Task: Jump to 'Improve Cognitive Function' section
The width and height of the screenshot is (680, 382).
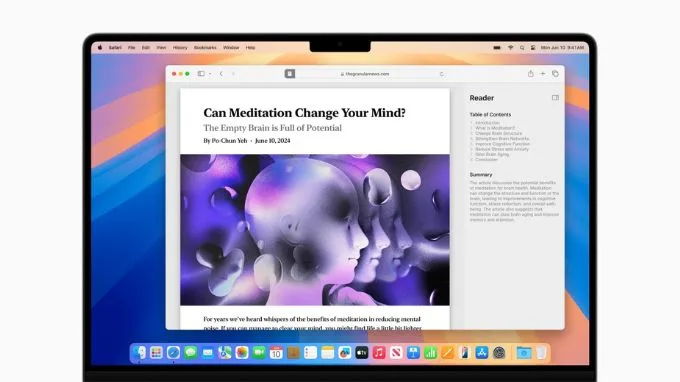Action: (502, 144)
